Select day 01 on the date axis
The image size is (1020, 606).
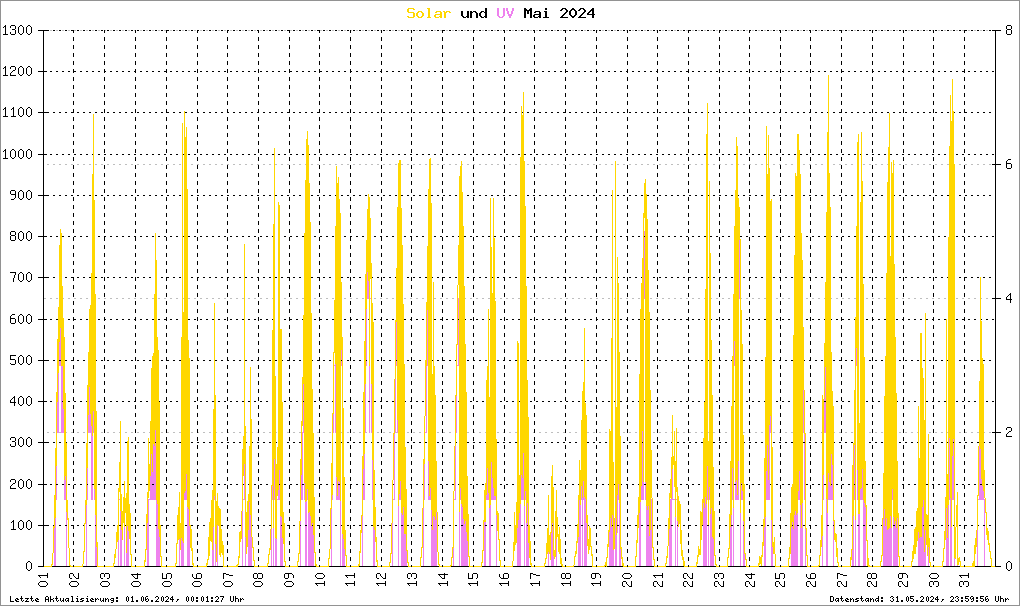(x=44, y=581)
